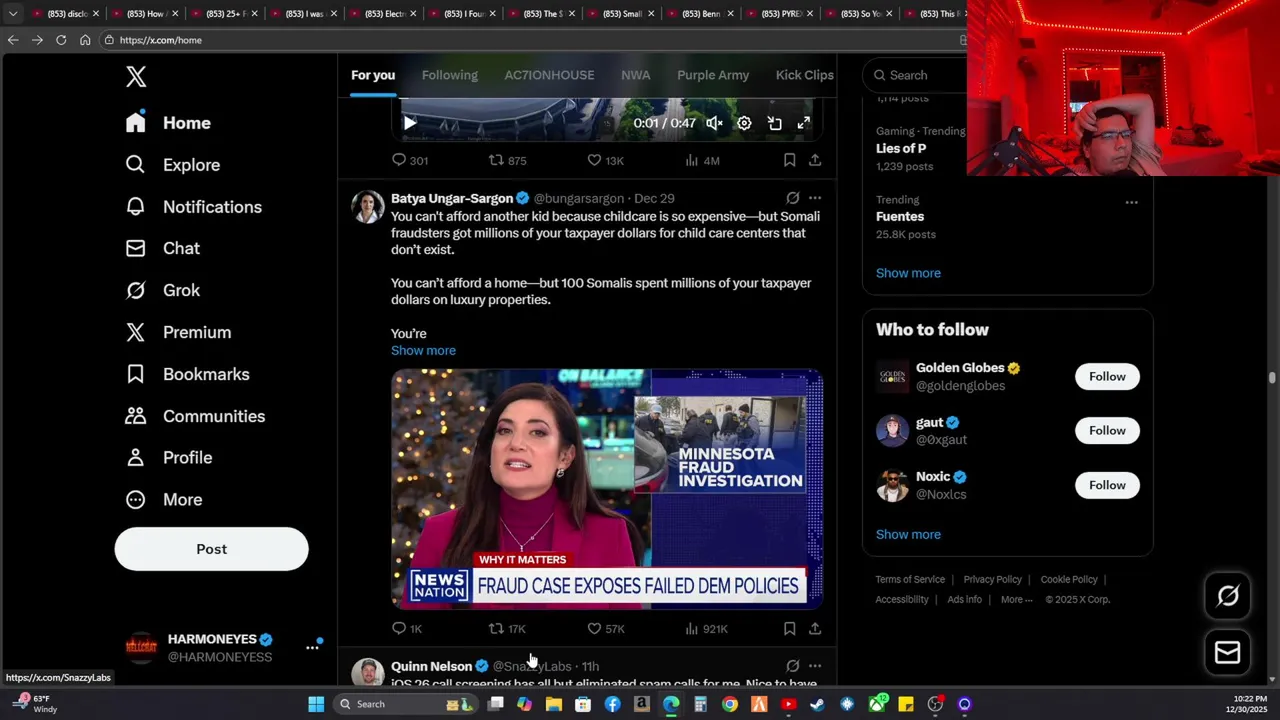Show more trending topics
The image size is (1280, 720).
[908, 273]
